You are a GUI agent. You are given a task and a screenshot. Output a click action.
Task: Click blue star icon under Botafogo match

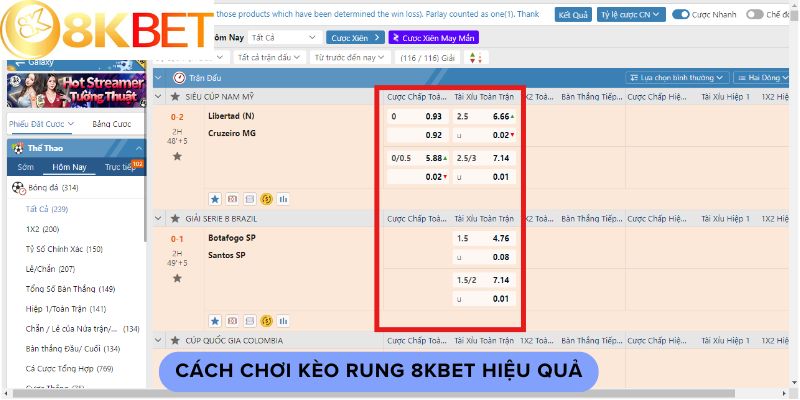[215, 321]
